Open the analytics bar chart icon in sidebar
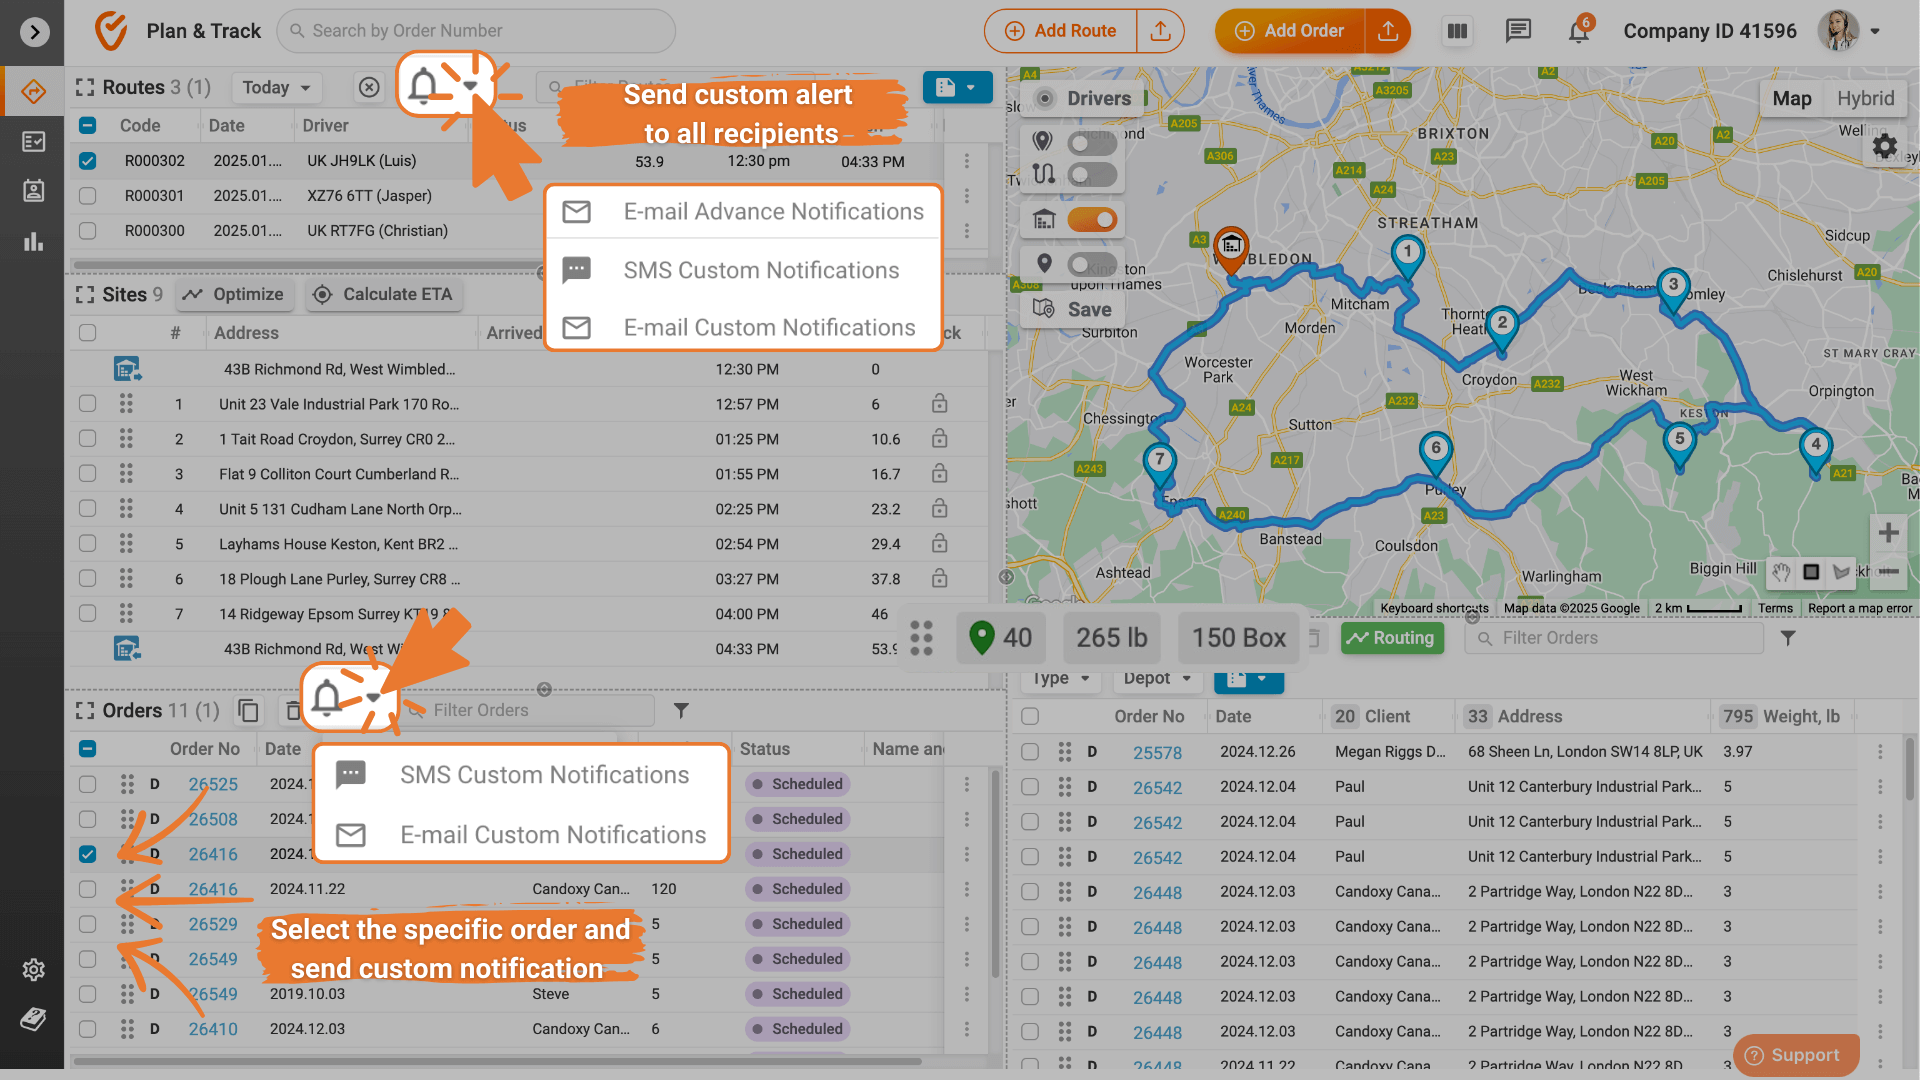Viewport: 1920px width, 1080px height. [x=33, y=241]
